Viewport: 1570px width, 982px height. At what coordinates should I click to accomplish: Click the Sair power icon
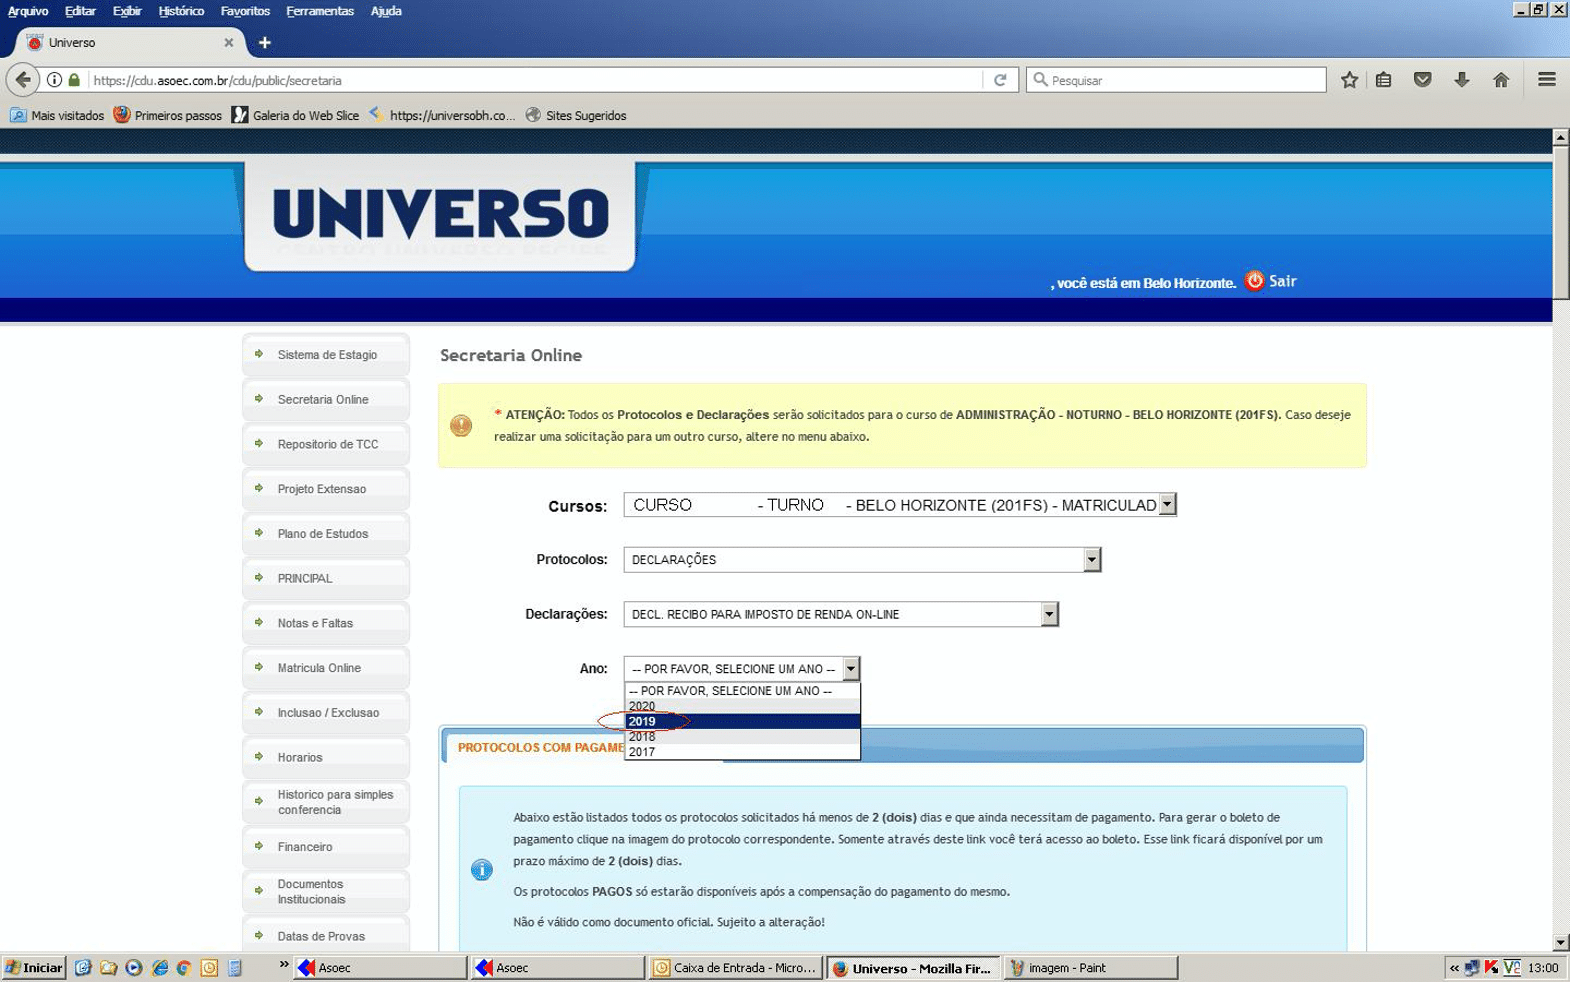(x=1254, y=281)
